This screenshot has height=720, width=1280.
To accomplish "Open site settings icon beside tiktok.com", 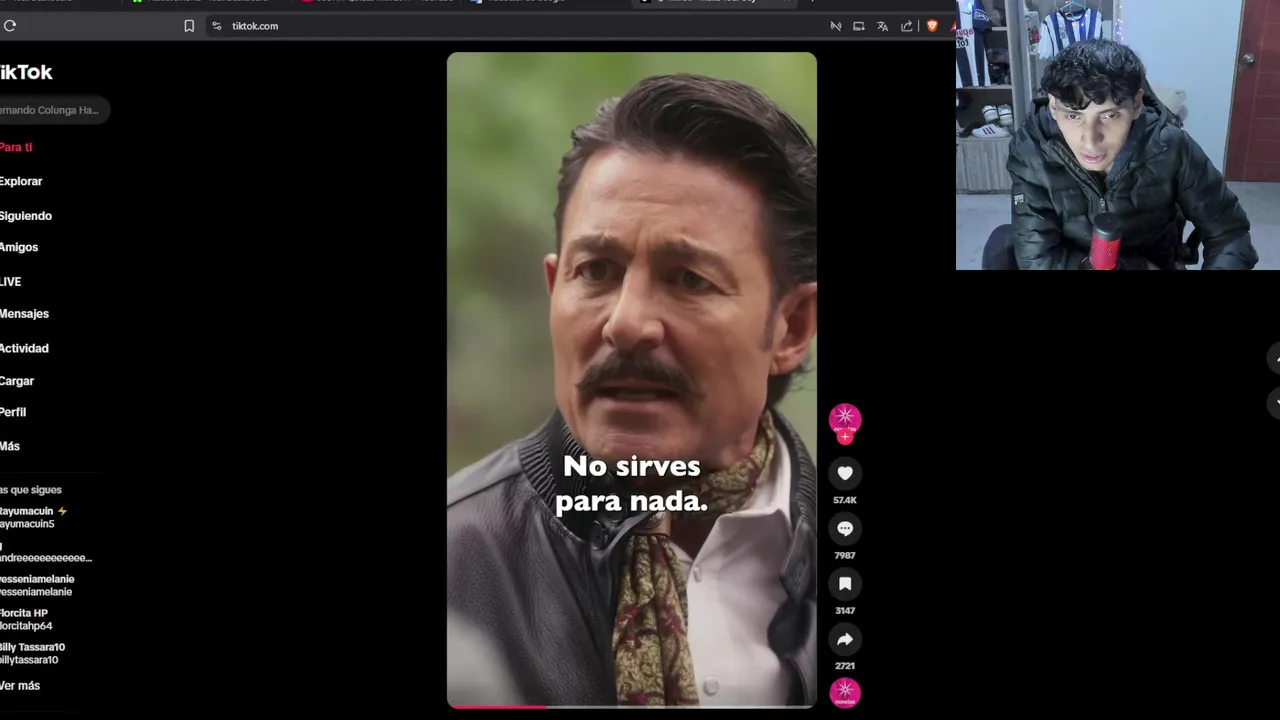I will [216, 26].
